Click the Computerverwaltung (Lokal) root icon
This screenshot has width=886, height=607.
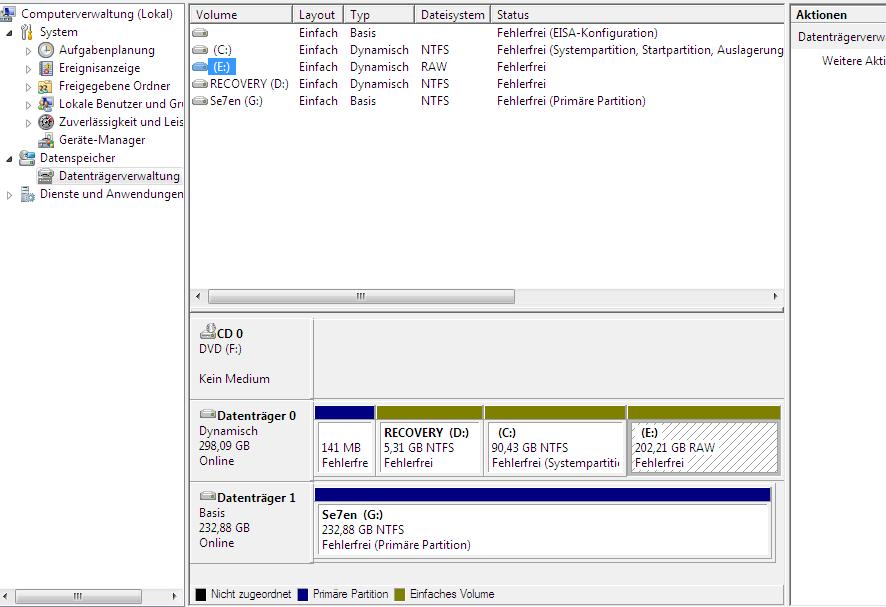coord(7,14)
